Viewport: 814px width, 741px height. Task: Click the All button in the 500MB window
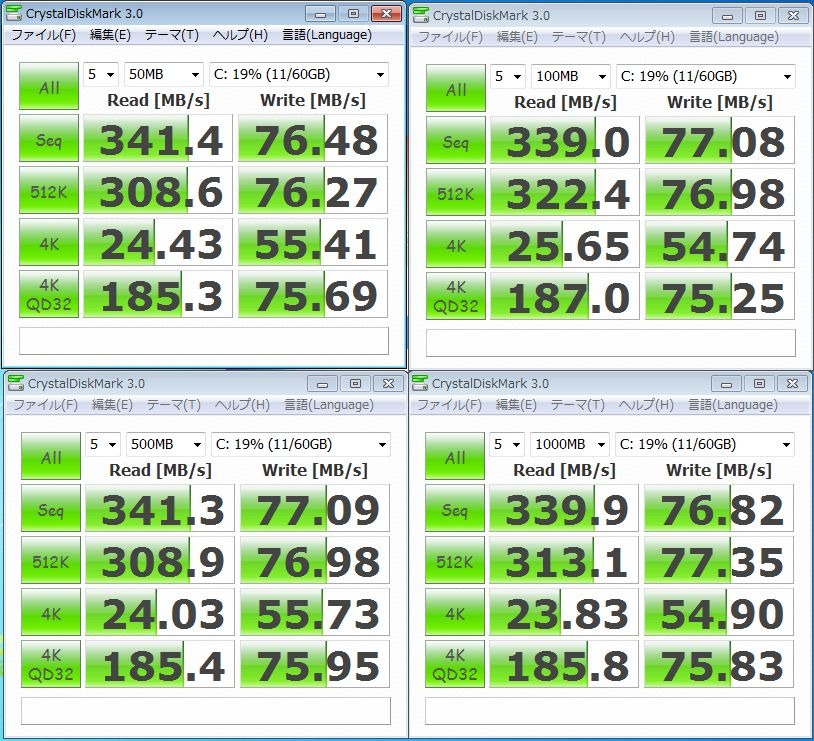(51, 456)
